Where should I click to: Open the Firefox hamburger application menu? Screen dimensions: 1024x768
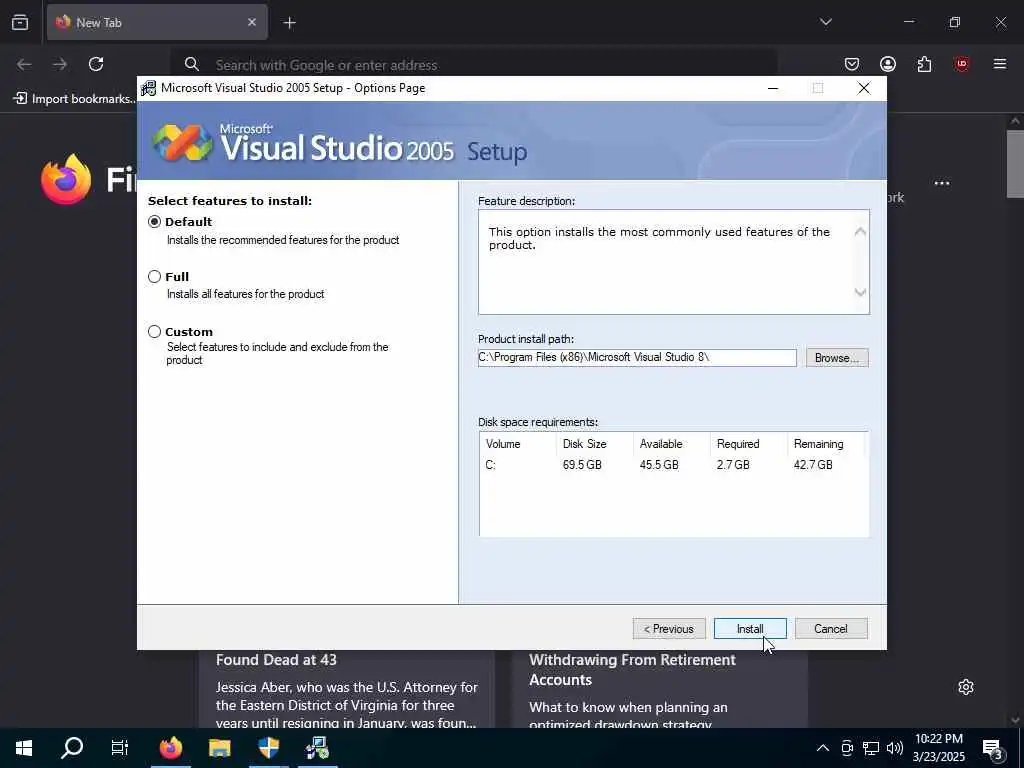(x=1000, y=64)
